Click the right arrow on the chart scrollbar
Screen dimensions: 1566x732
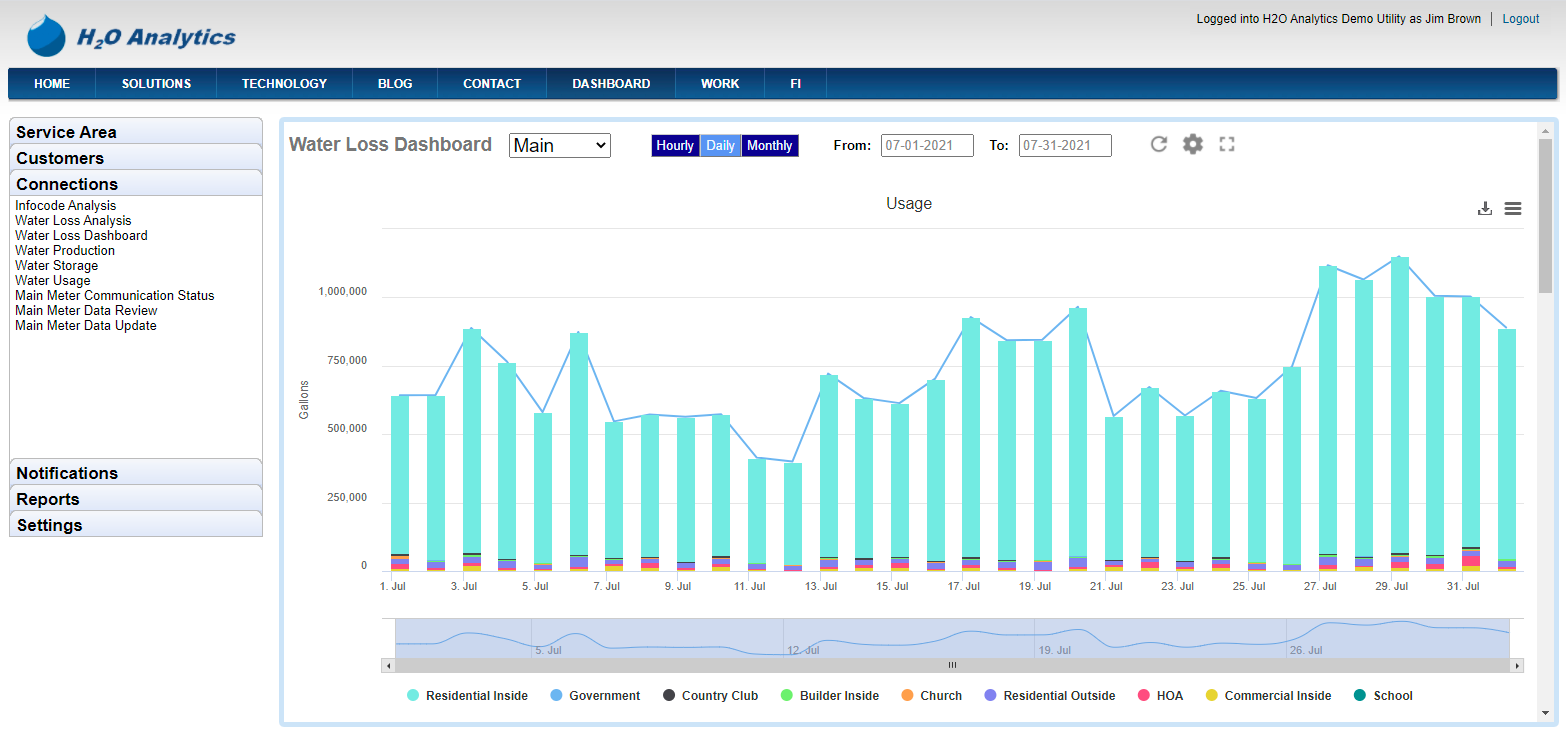tap(1517, 664)
